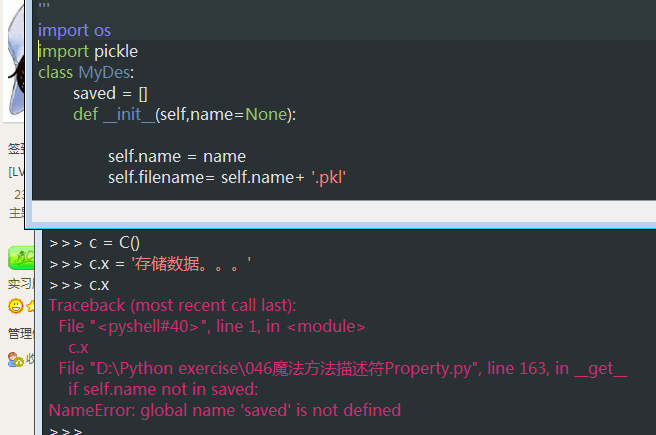Screen dimensions: 656x435
Task: Click the user icon below 管理 label
Action: click(x=15, y=359)
